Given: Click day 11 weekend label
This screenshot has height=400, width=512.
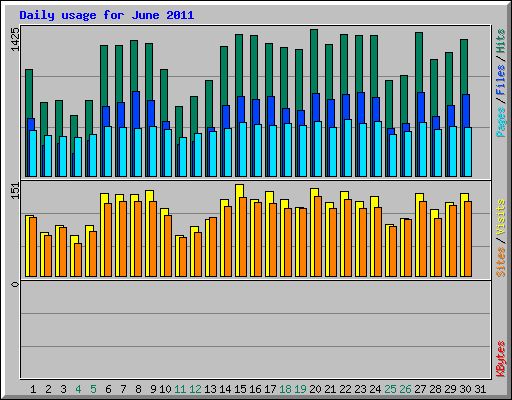Looking at the screenshot, I should [180, 389].
